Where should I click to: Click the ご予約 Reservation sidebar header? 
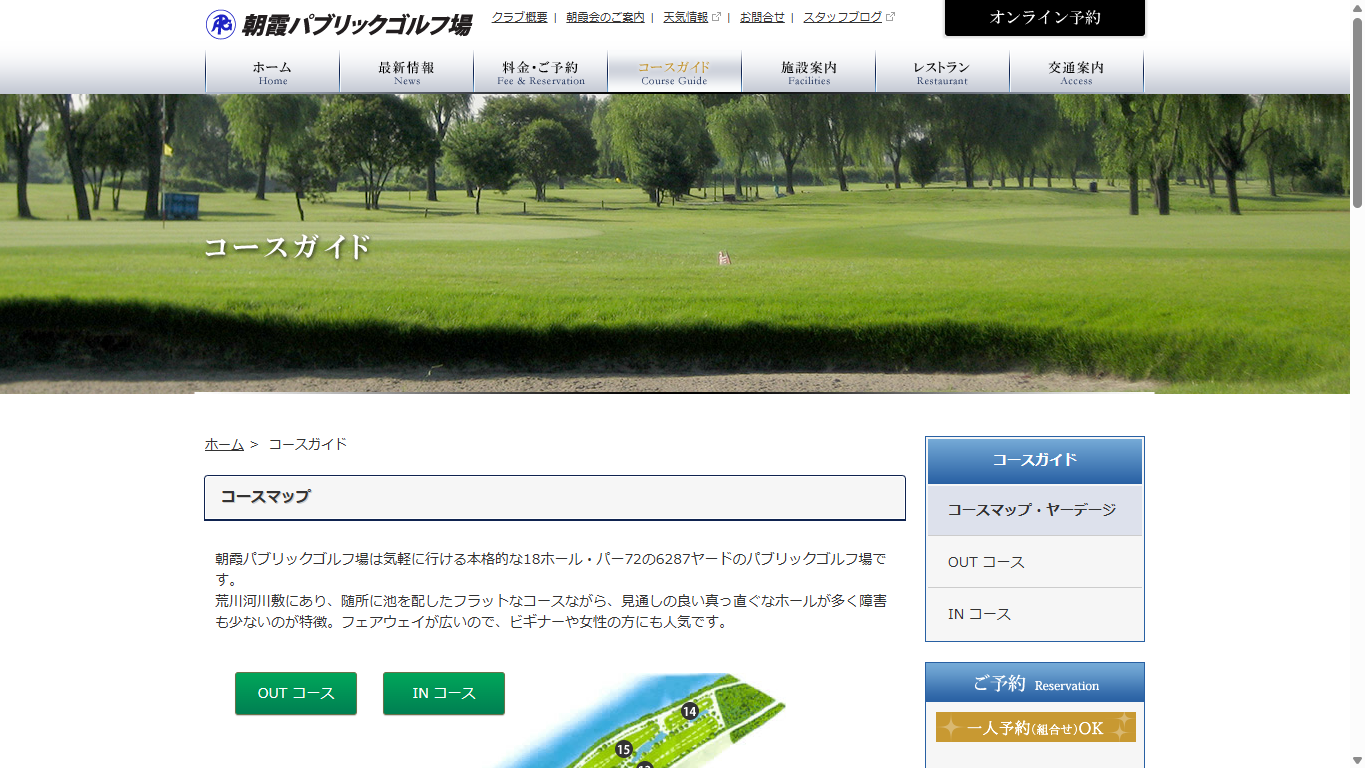point(1035,683)
